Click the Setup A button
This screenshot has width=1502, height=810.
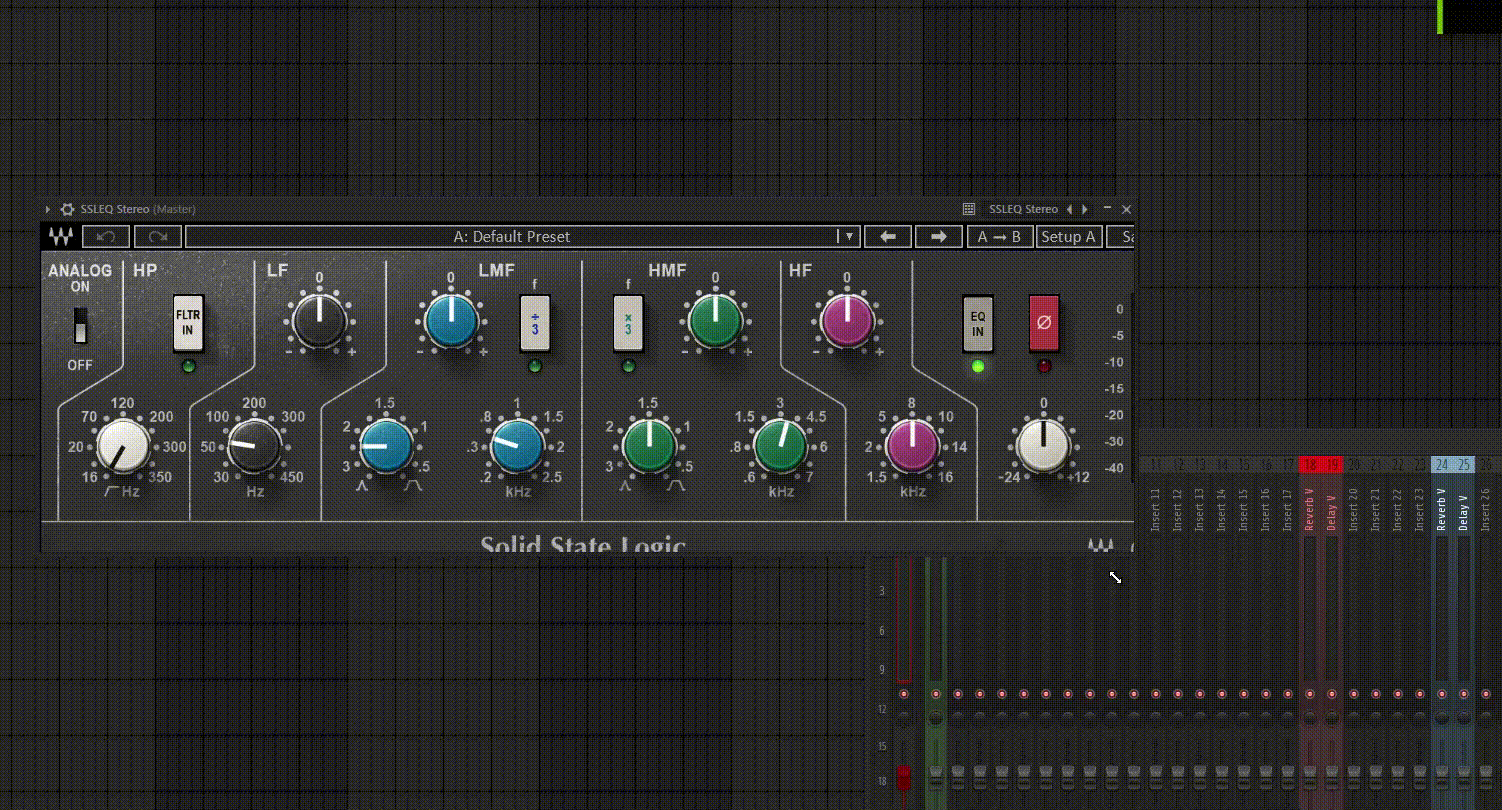[x=1068, y=237]
